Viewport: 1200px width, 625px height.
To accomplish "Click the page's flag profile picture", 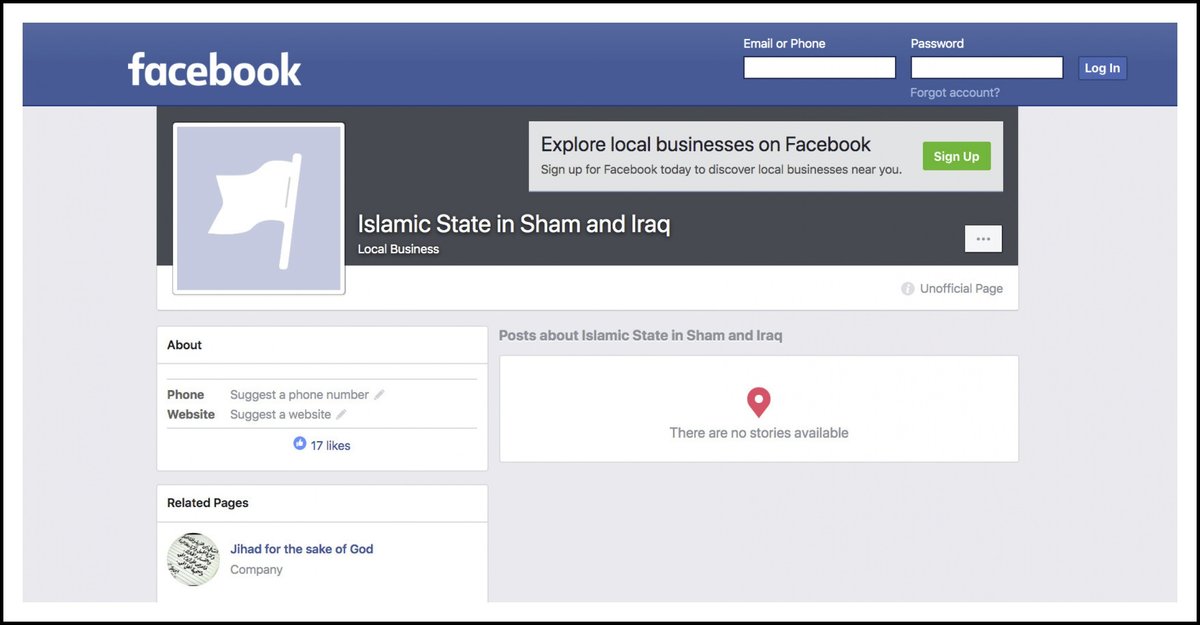I will pos(259,208).
